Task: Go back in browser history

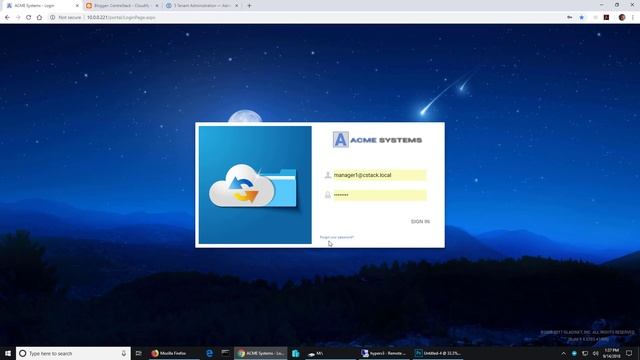Action: click(x=7, y=18)
